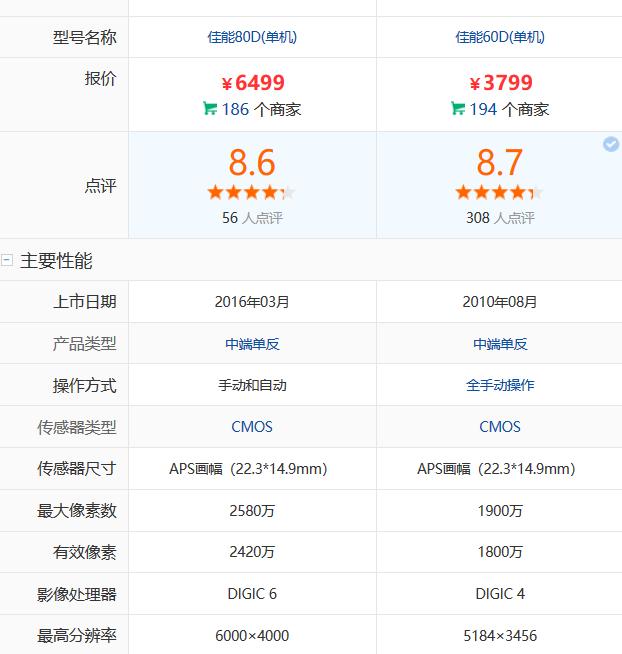The image size is (622, 654).
Task: Click the 有效像素 row label
Action: 84,552
